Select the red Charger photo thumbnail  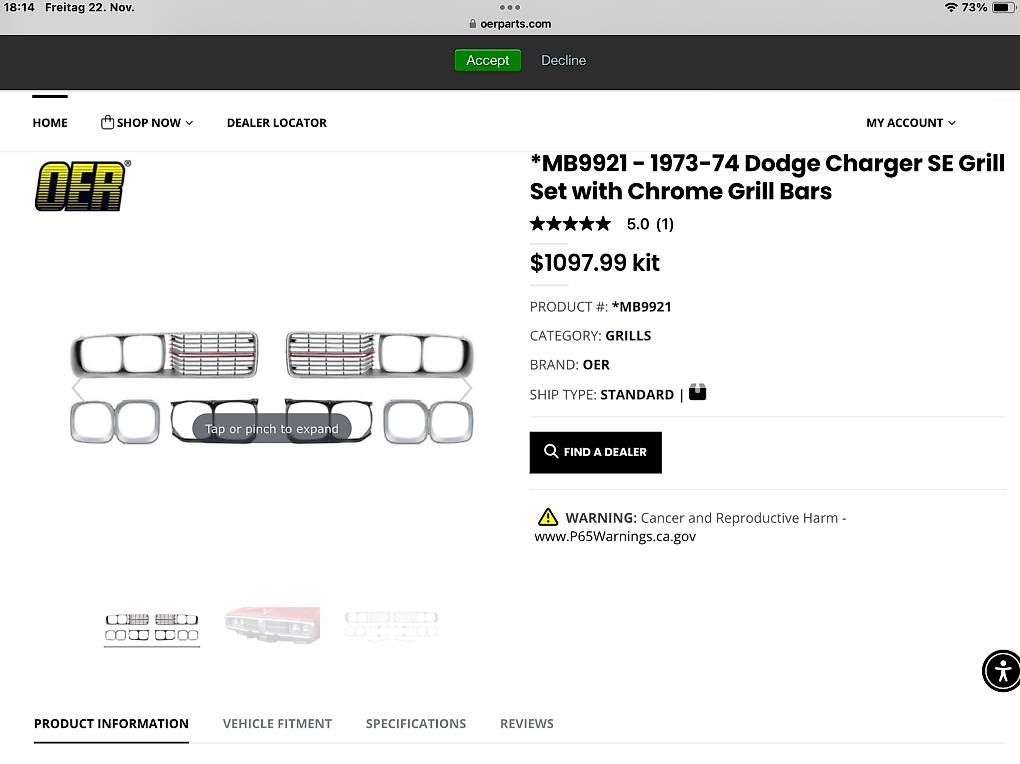tap(272, 626)
